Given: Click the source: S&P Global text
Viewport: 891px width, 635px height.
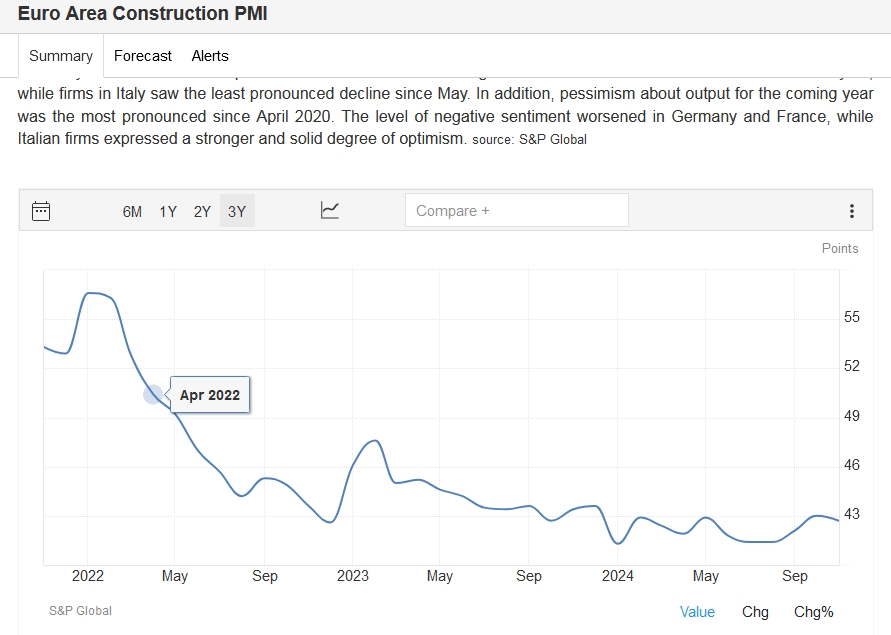Looking at the screenshot, I should pyautogui.click(x=529, y=140).
